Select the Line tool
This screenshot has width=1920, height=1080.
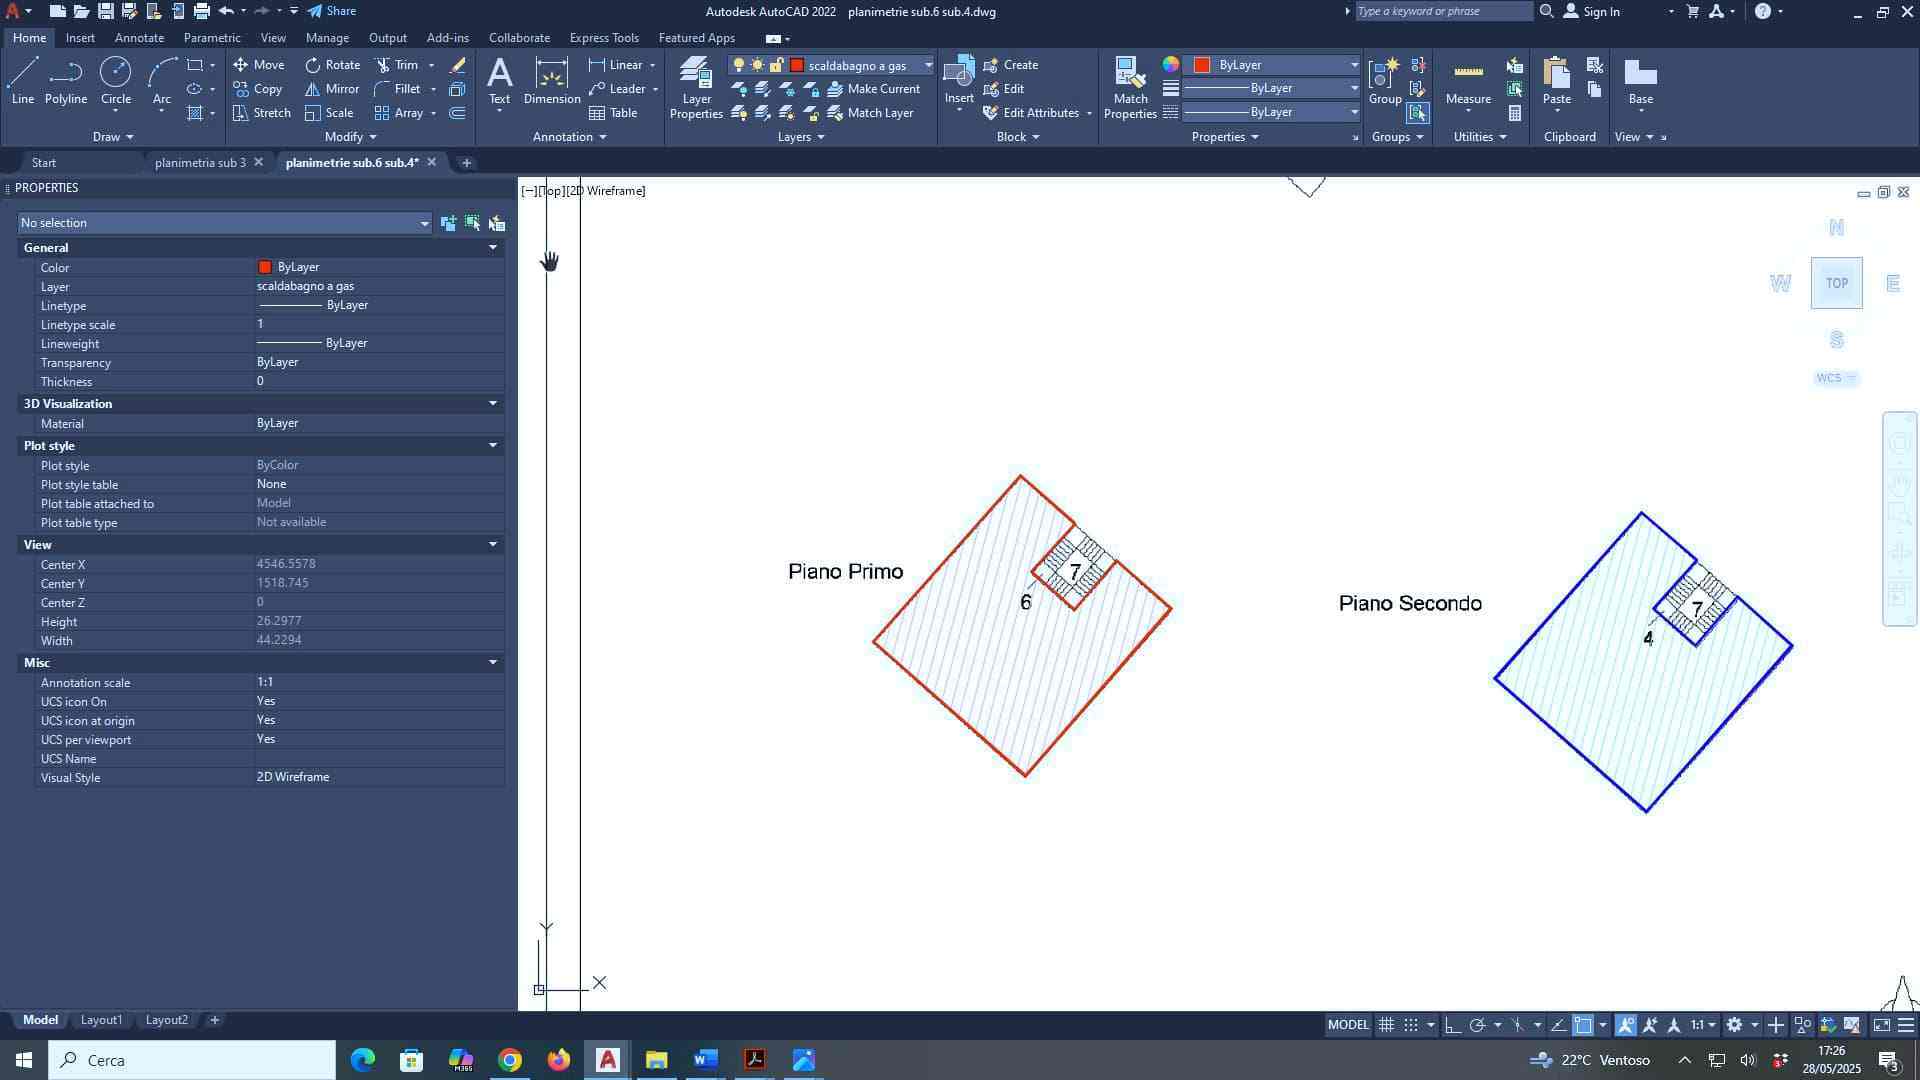pyautogui.click(x=22, y=80)
